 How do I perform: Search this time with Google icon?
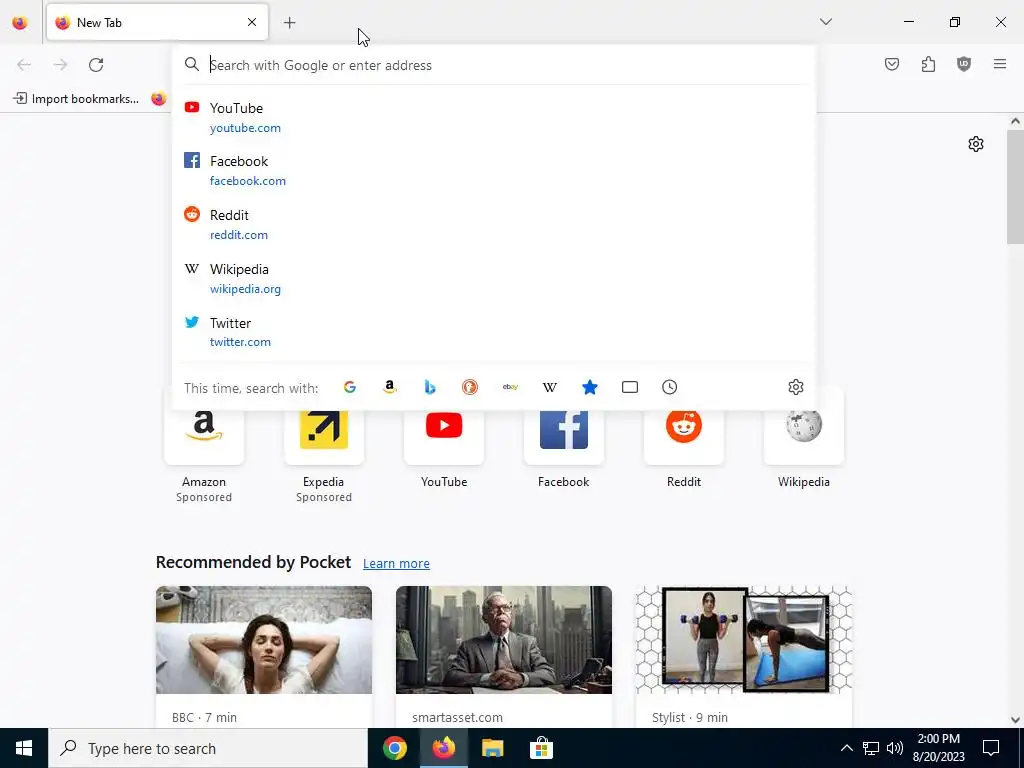coord(350,387)
